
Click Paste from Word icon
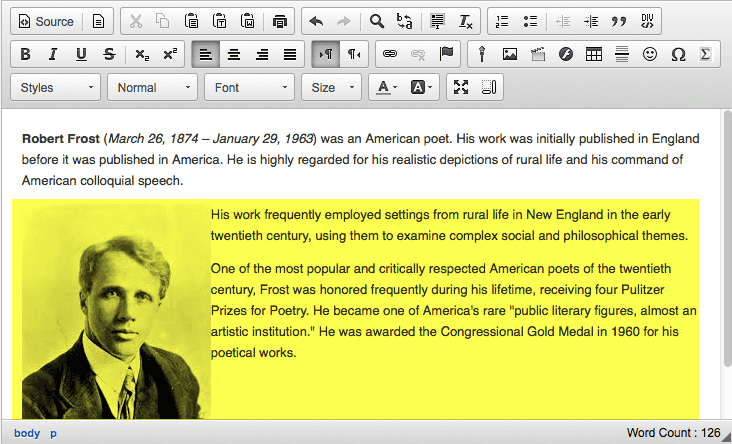click(x=247, y=21)
